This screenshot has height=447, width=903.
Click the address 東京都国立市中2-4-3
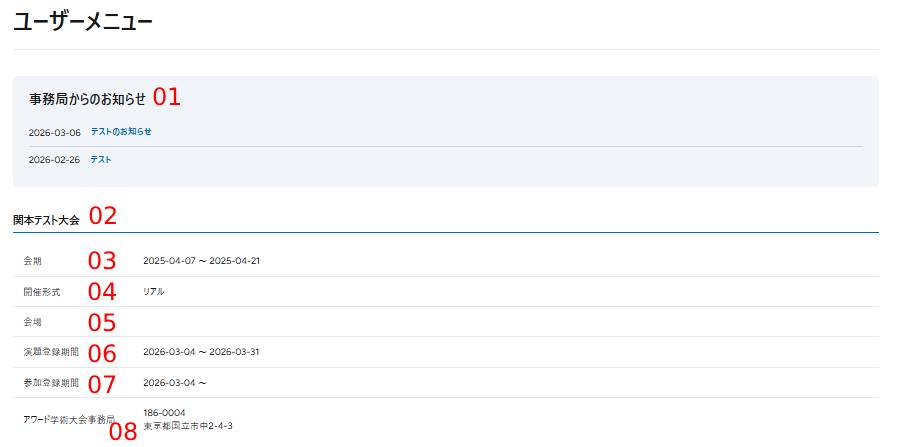(x=188, y=426)
